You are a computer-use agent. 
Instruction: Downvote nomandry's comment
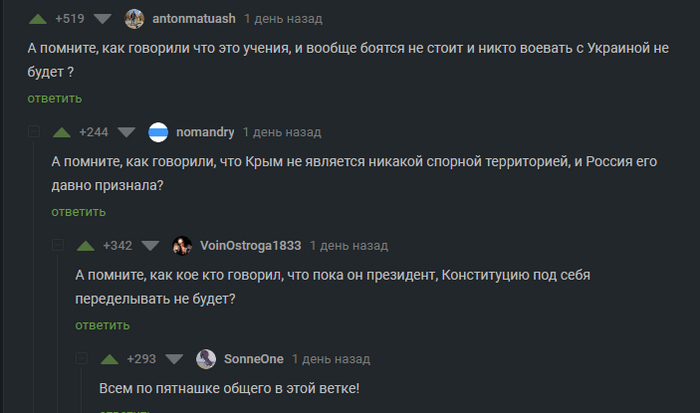point(126,132)
